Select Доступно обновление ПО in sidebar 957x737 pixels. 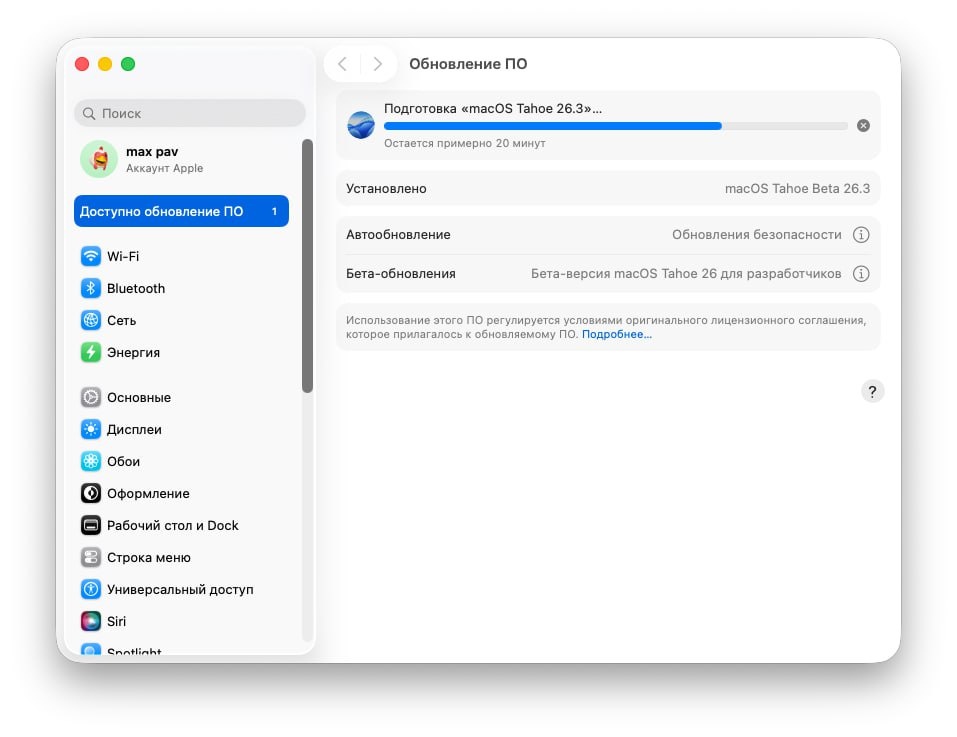(x=181, y=211)
